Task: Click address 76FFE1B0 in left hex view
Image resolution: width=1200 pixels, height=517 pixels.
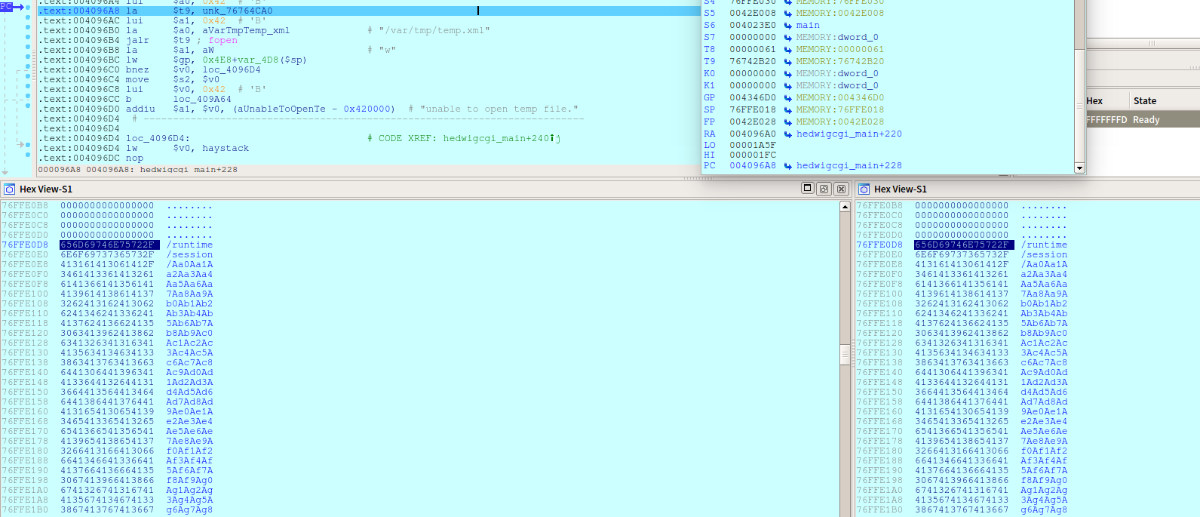Action: tap(25, 510)
